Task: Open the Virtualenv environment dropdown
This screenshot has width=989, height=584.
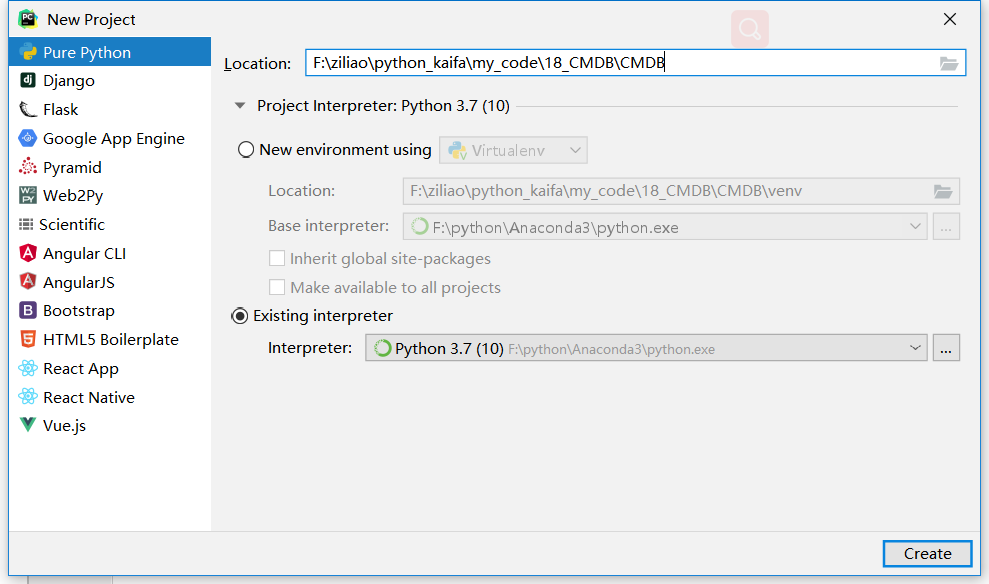Action: click(513, 150)
